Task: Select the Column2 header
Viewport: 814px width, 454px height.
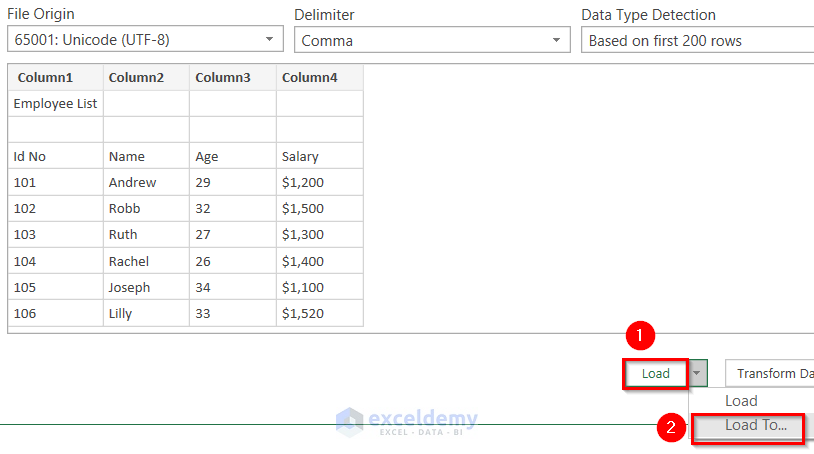Action: (x=145, y=78)
